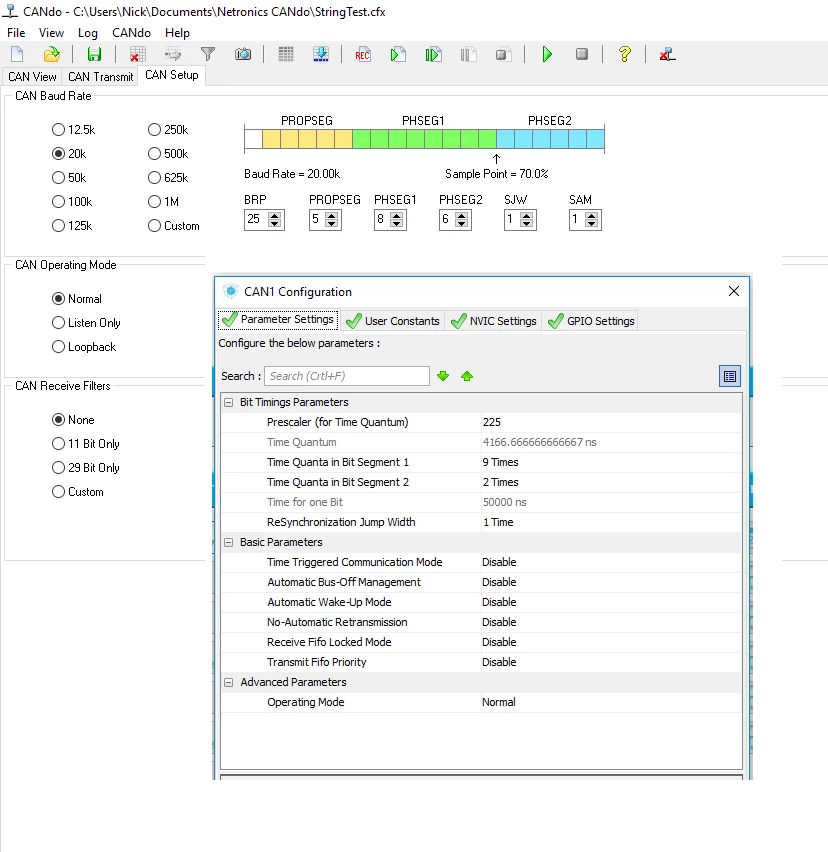The height and width of the screenshot is (852, 828).
Task: Click the disconnect device icon
Action: (667, 54)
